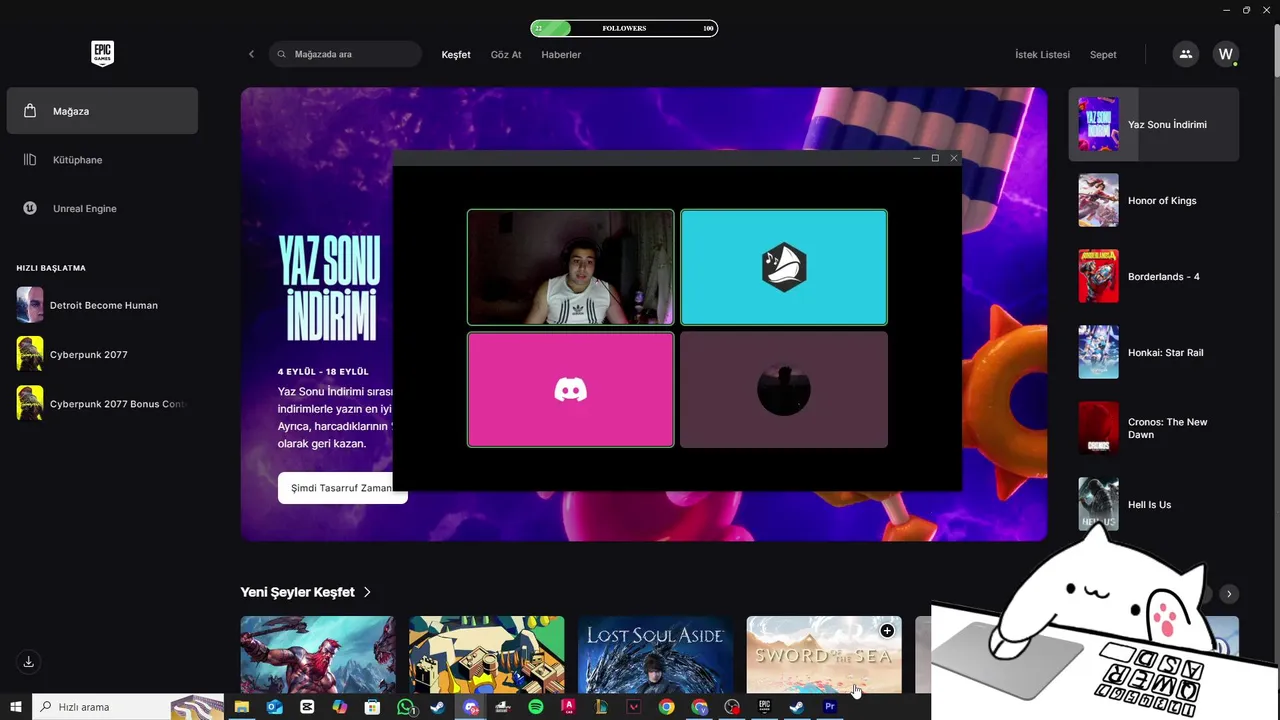Click the Epic Games logo
This screenshot has height=720, width=1280.
coord(102,54)
